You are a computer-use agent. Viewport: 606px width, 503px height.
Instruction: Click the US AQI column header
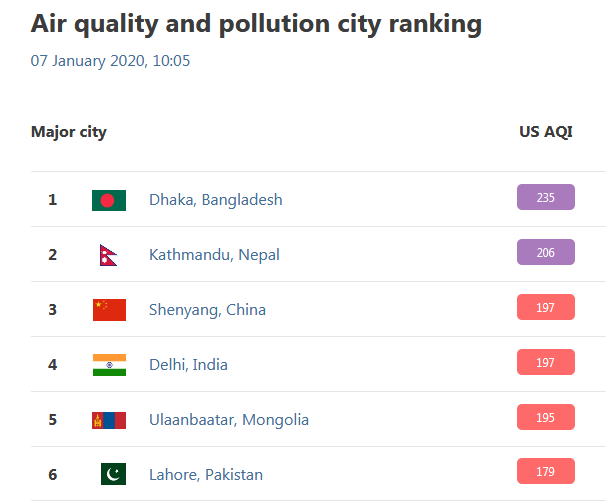[x=546, y=132]
